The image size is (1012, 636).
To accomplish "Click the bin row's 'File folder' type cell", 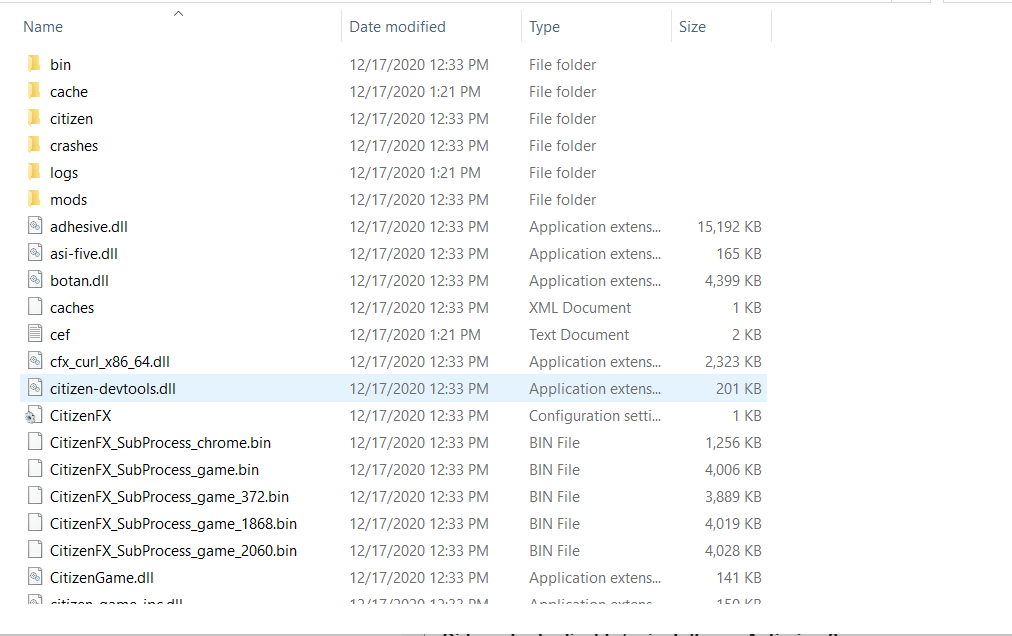I will pos(562,65).
